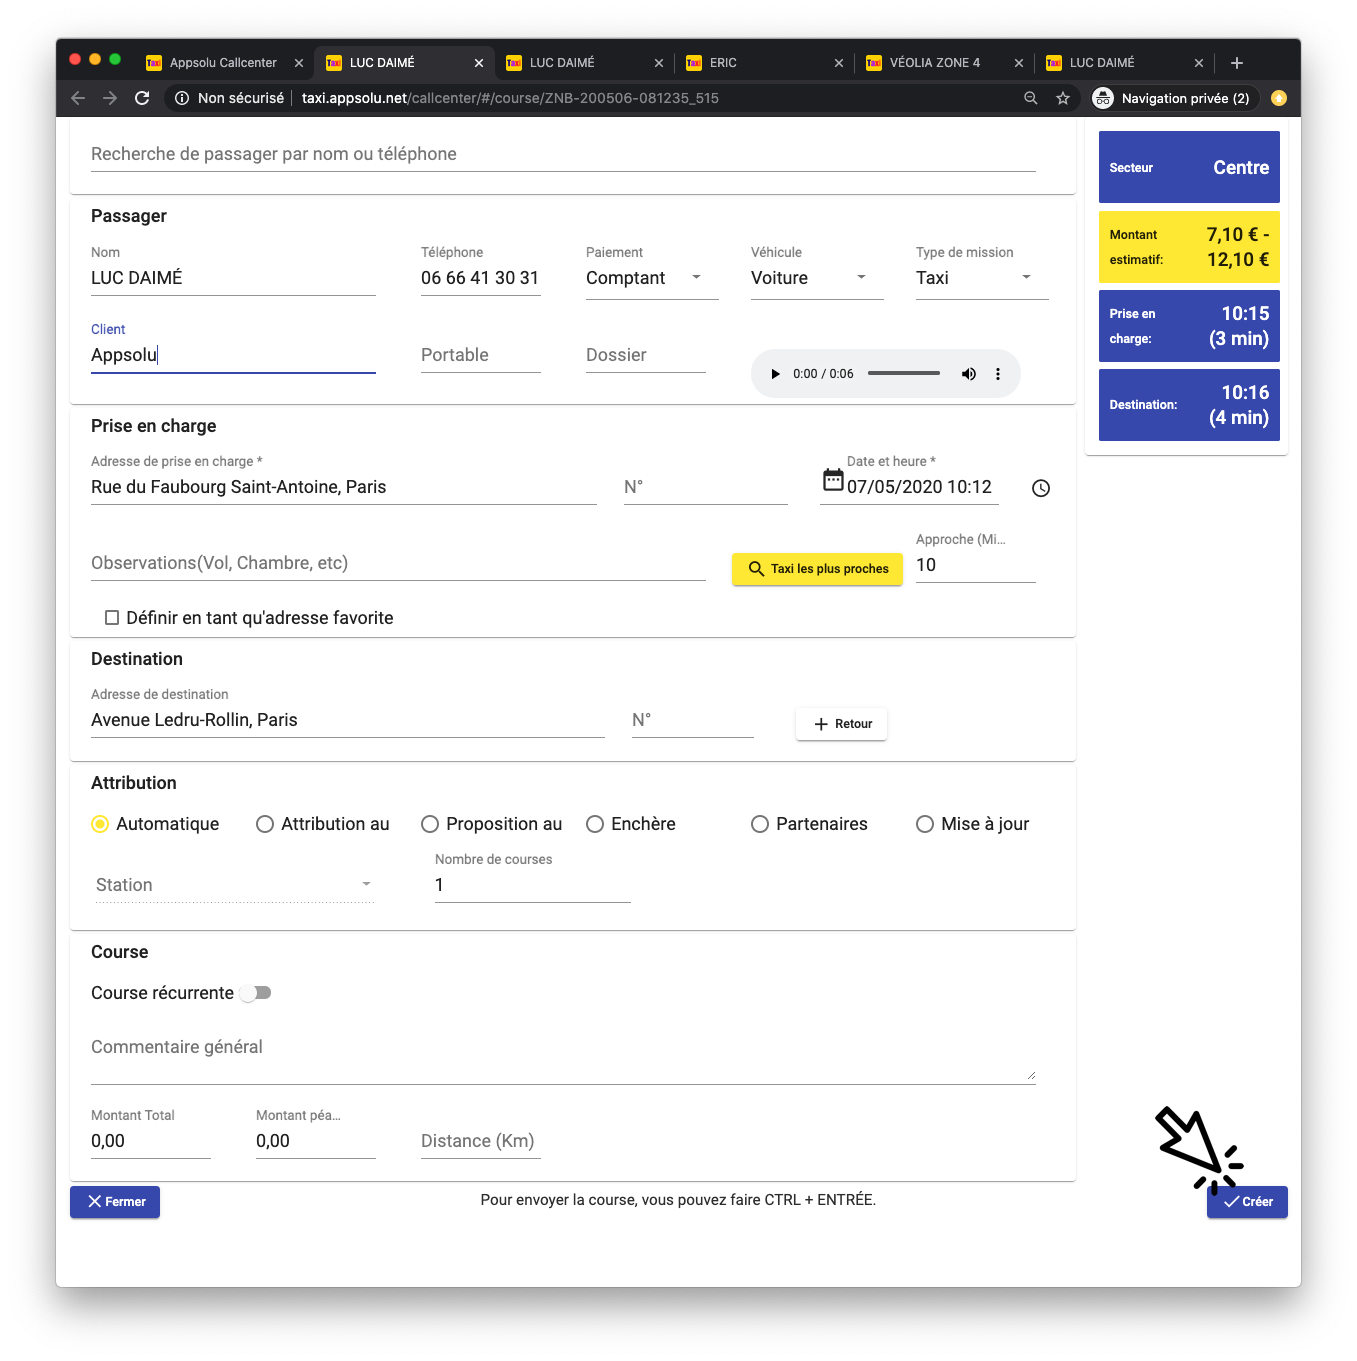Open a new browser tab
Image resolution: width=1357 pixels, height=1361 pixels.
(x=1237, y=63)
